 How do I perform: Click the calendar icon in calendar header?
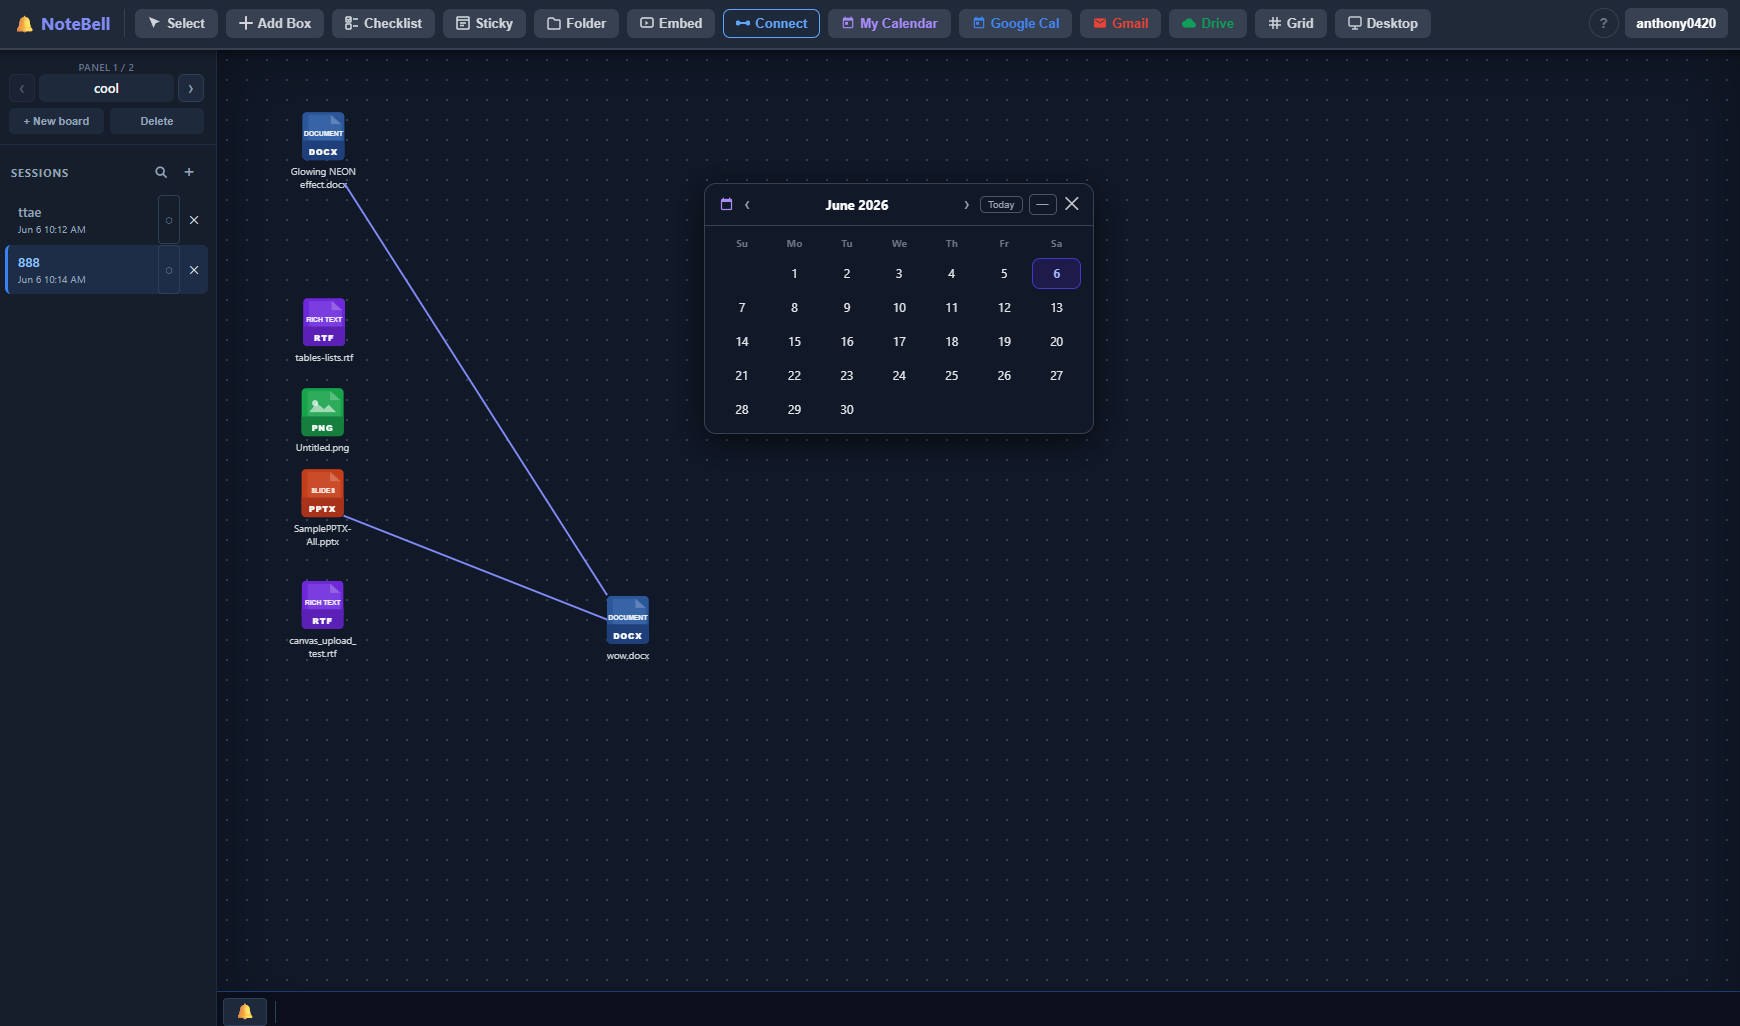(x=727, y=204)
